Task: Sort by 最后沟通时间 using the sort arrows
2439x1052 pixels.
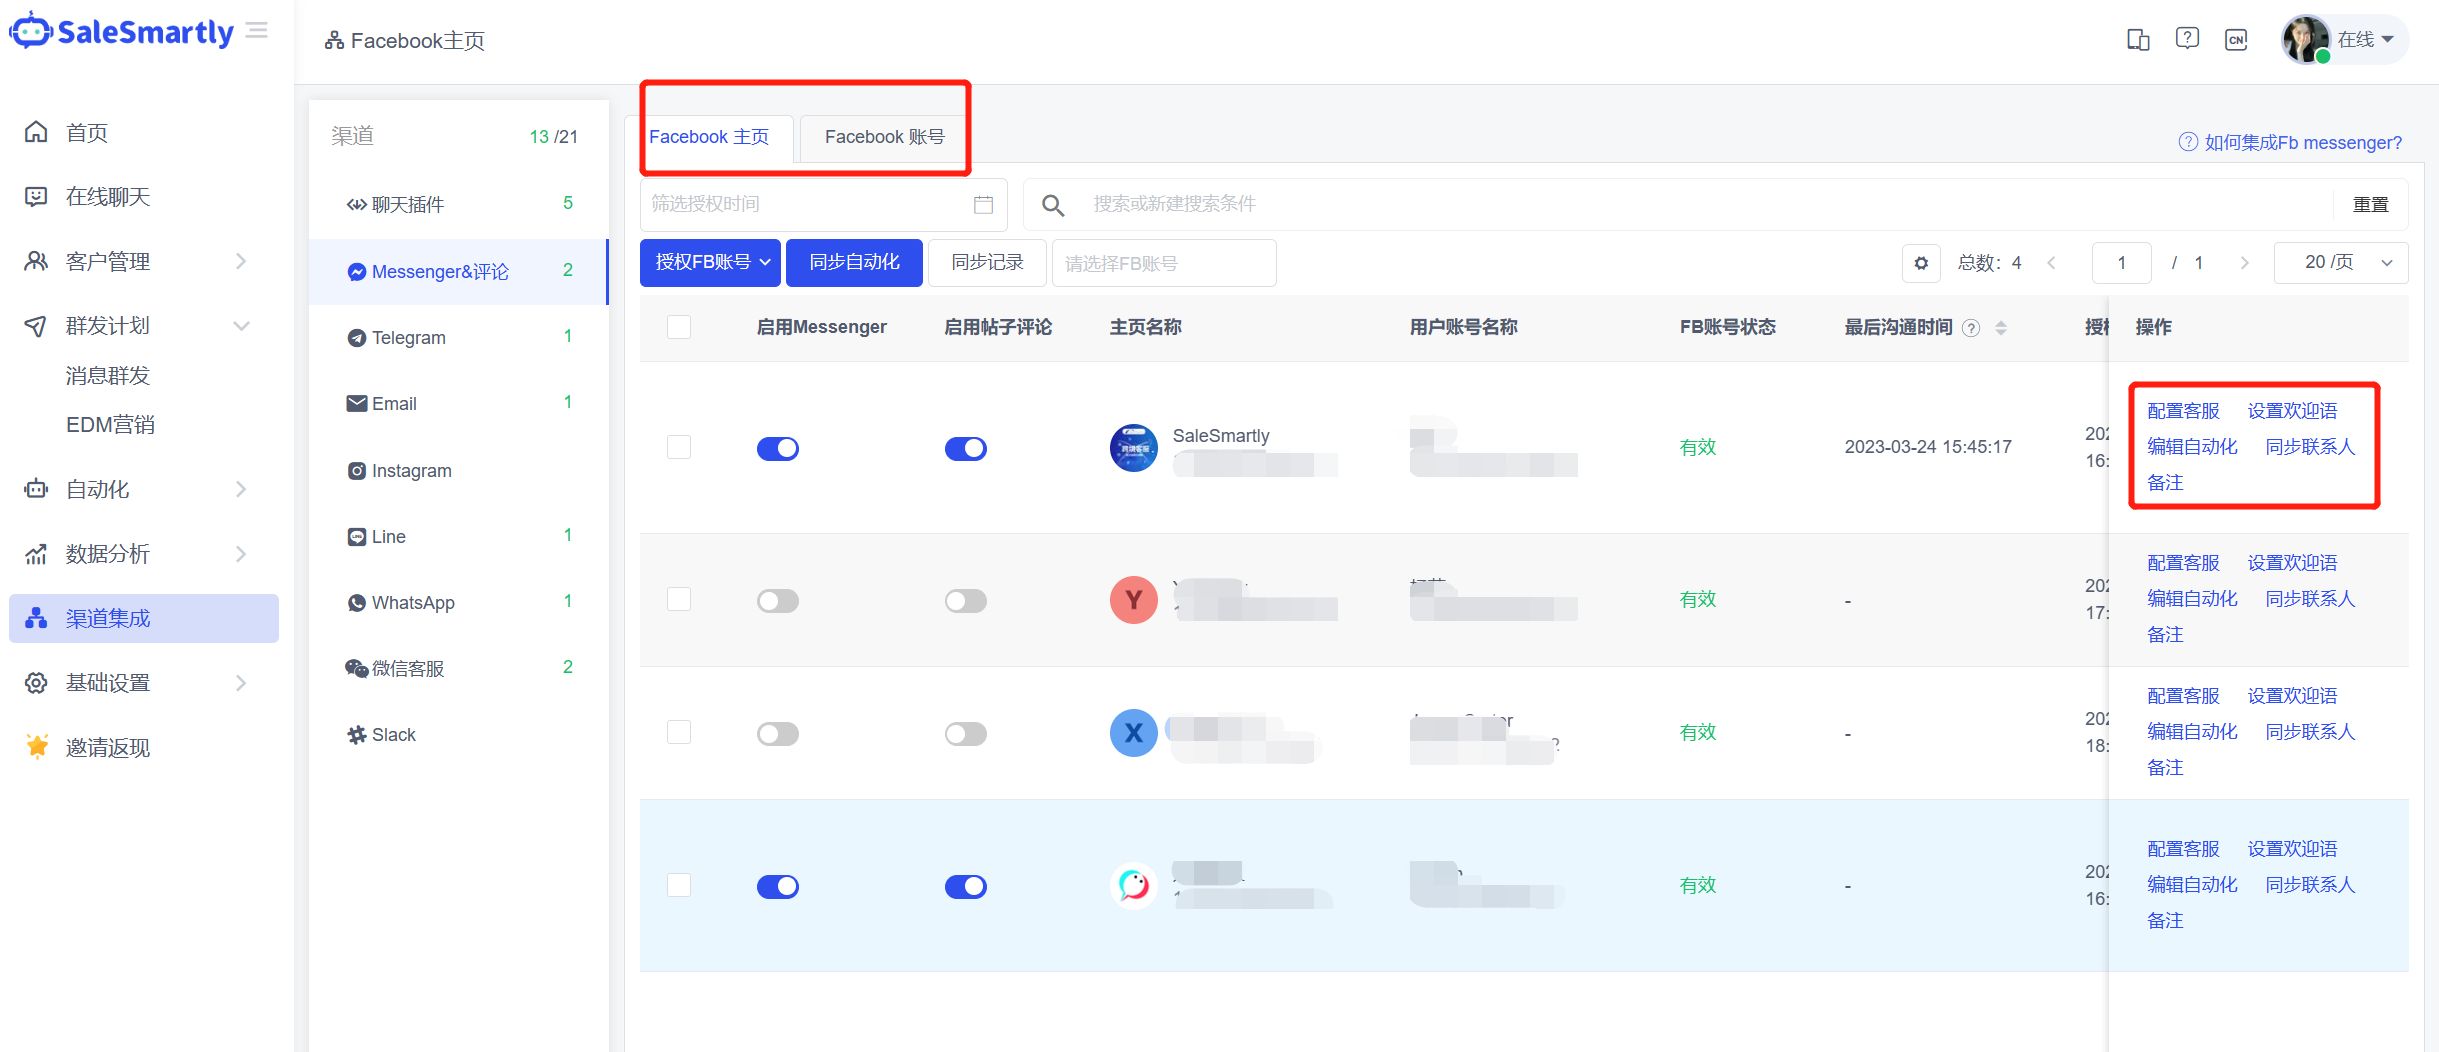Action: tap(2001, 328)
